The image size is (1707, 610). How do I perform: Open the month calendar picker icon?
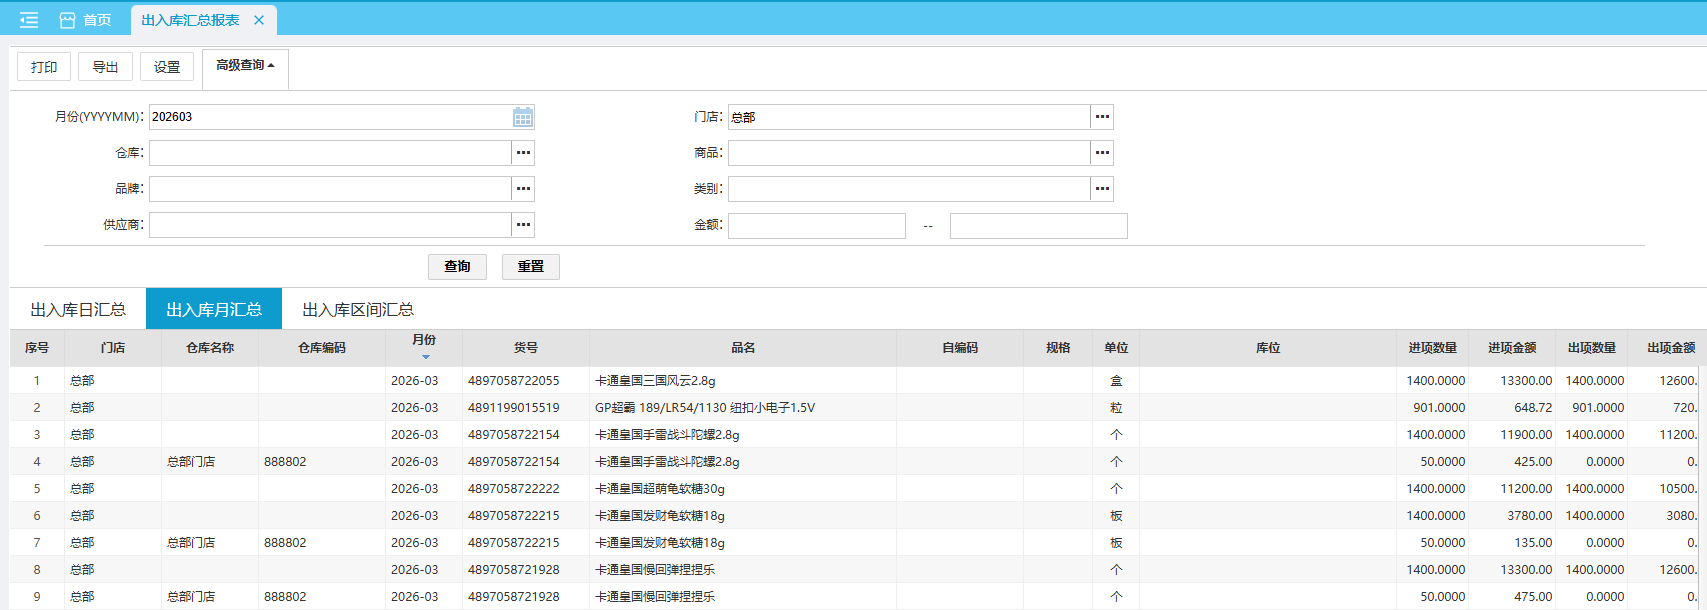tap(522, 117)
